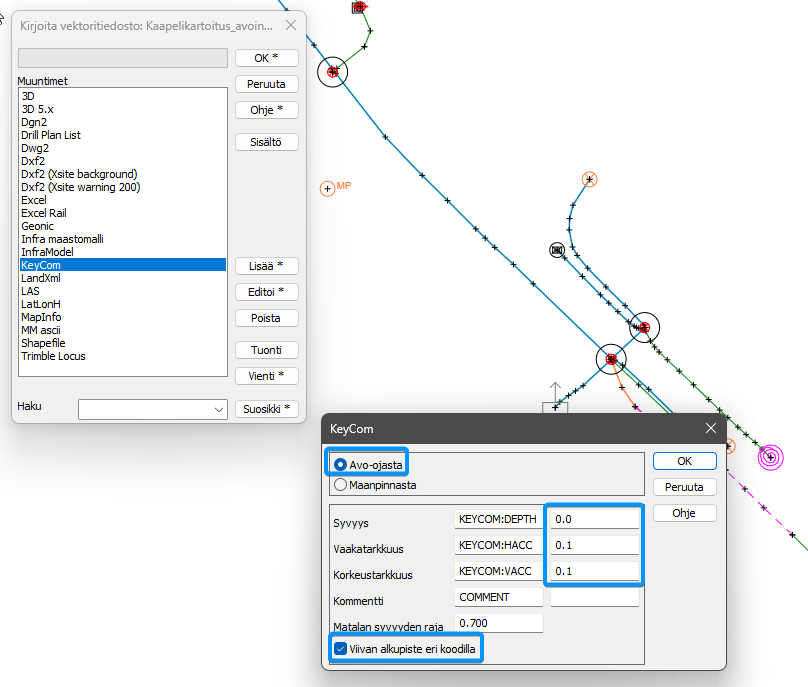
Task: Open Ohje help in KeyCom dialog
Action: 684,513
